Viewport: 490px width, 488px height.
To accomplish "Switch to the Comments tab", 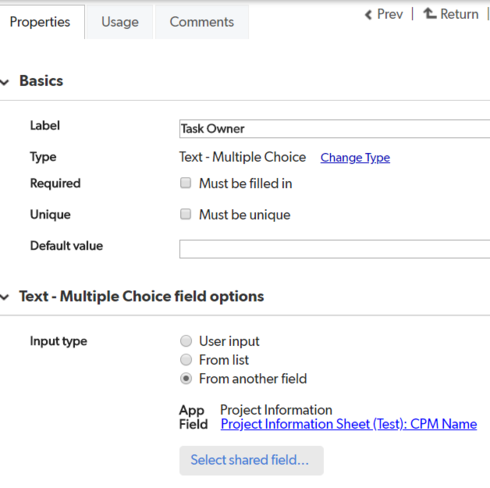I will (202, 22).
